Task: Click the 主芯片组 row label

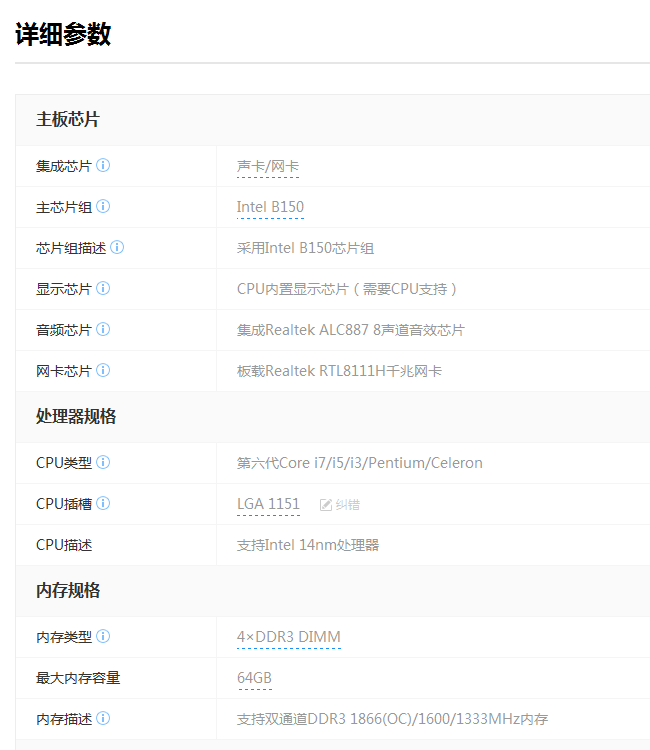Action: 64,207
